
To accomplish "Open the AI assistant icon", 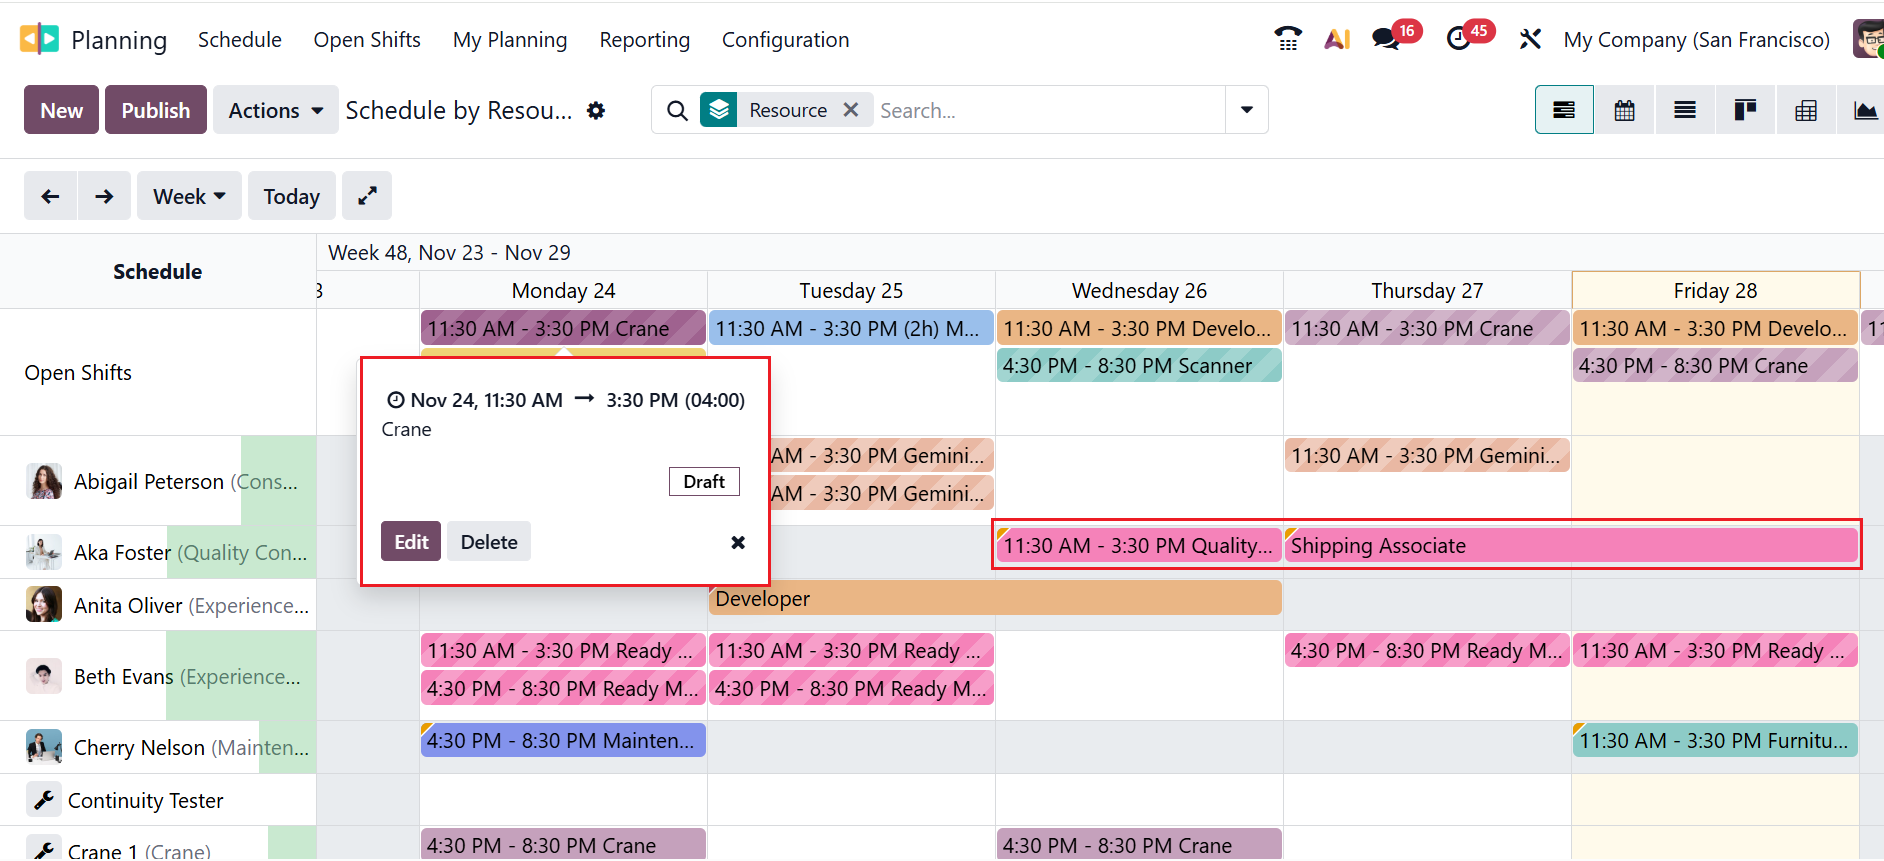I will click(x=1337, y=39).
